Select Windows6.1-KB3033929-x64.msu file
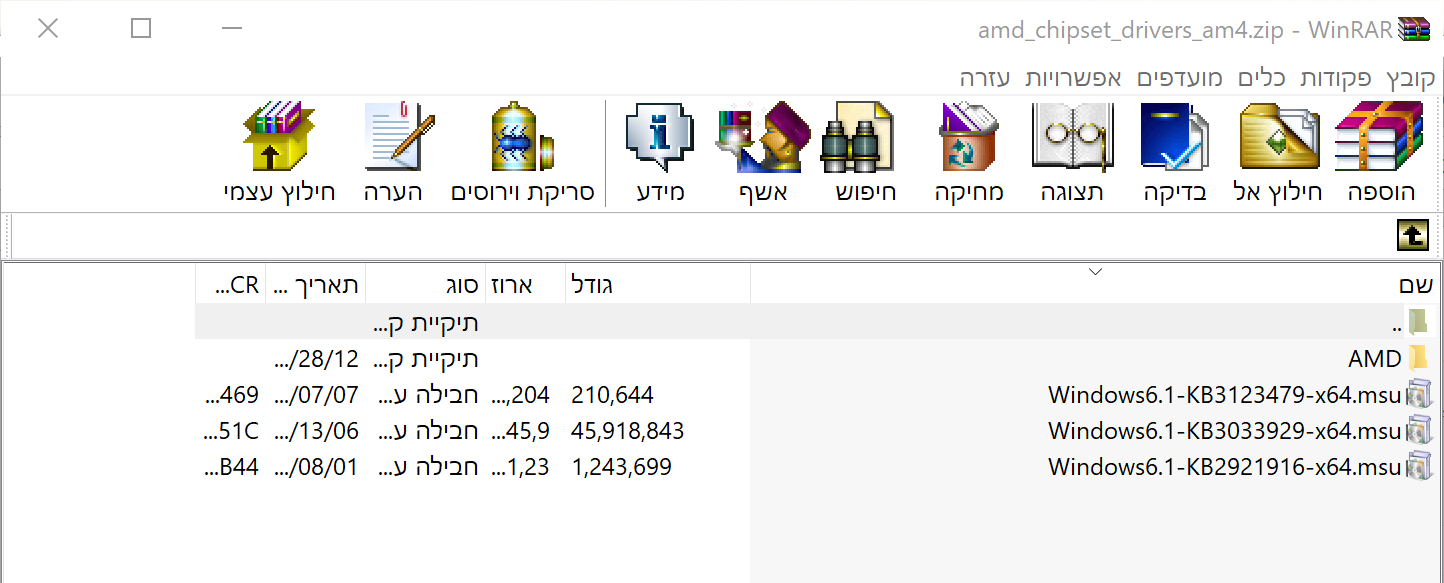Viewport: 1444px width, 583px height. tap(1224, 431)
